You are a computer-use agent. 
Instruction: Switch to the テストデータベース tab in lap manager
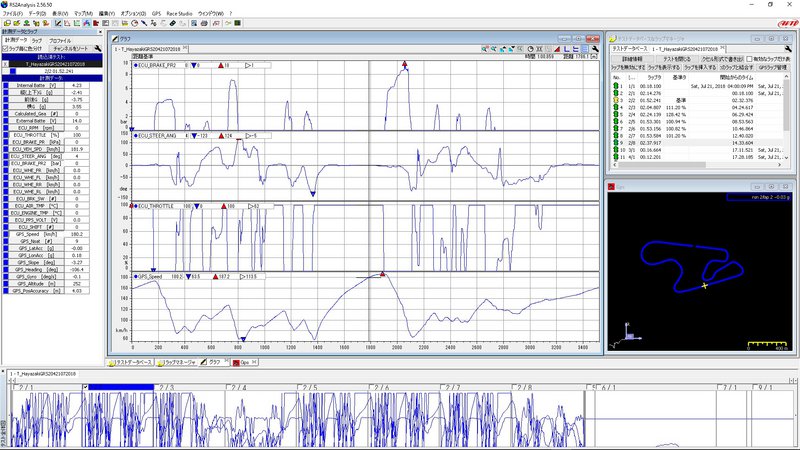coord(628,48)
